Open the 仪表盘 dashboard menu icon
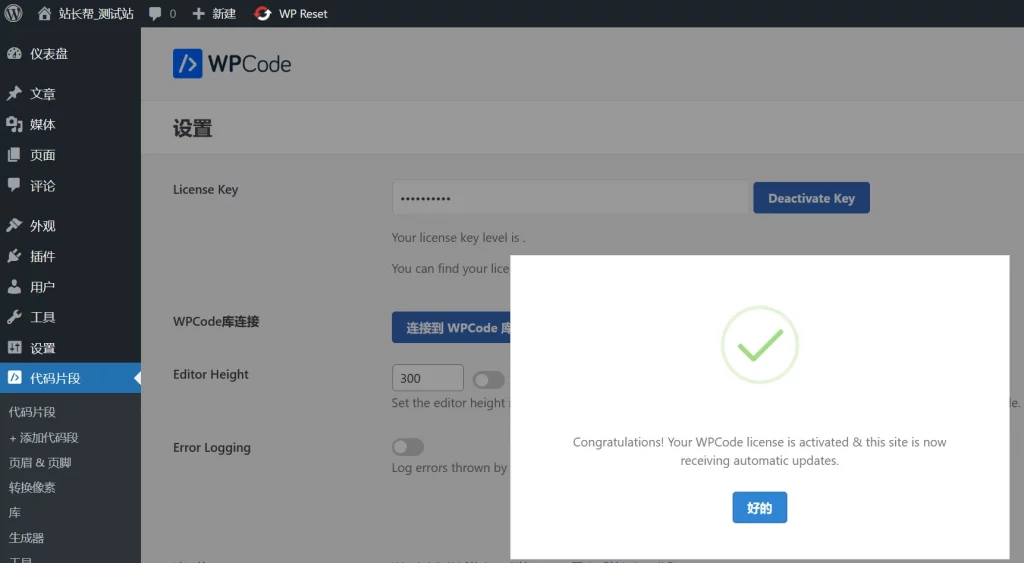Image resolution: width=1024 pixels, height=563 pixels. 14,54
